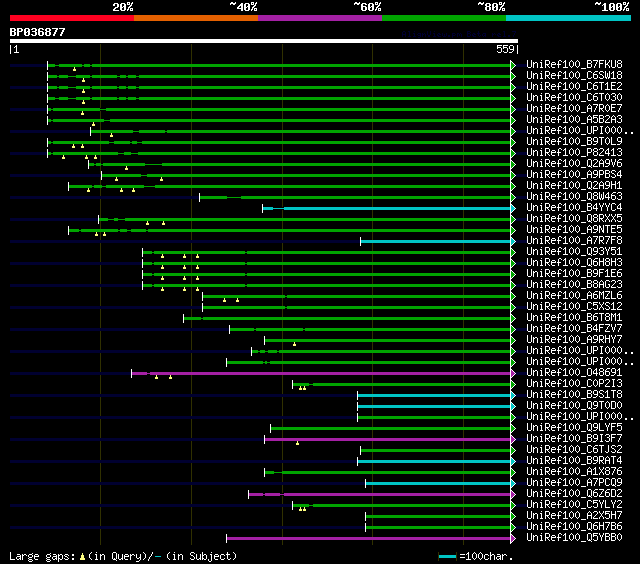Click the purple alignment bar for O48691
This screenshot has height=564, width=640.
point(321,373)
